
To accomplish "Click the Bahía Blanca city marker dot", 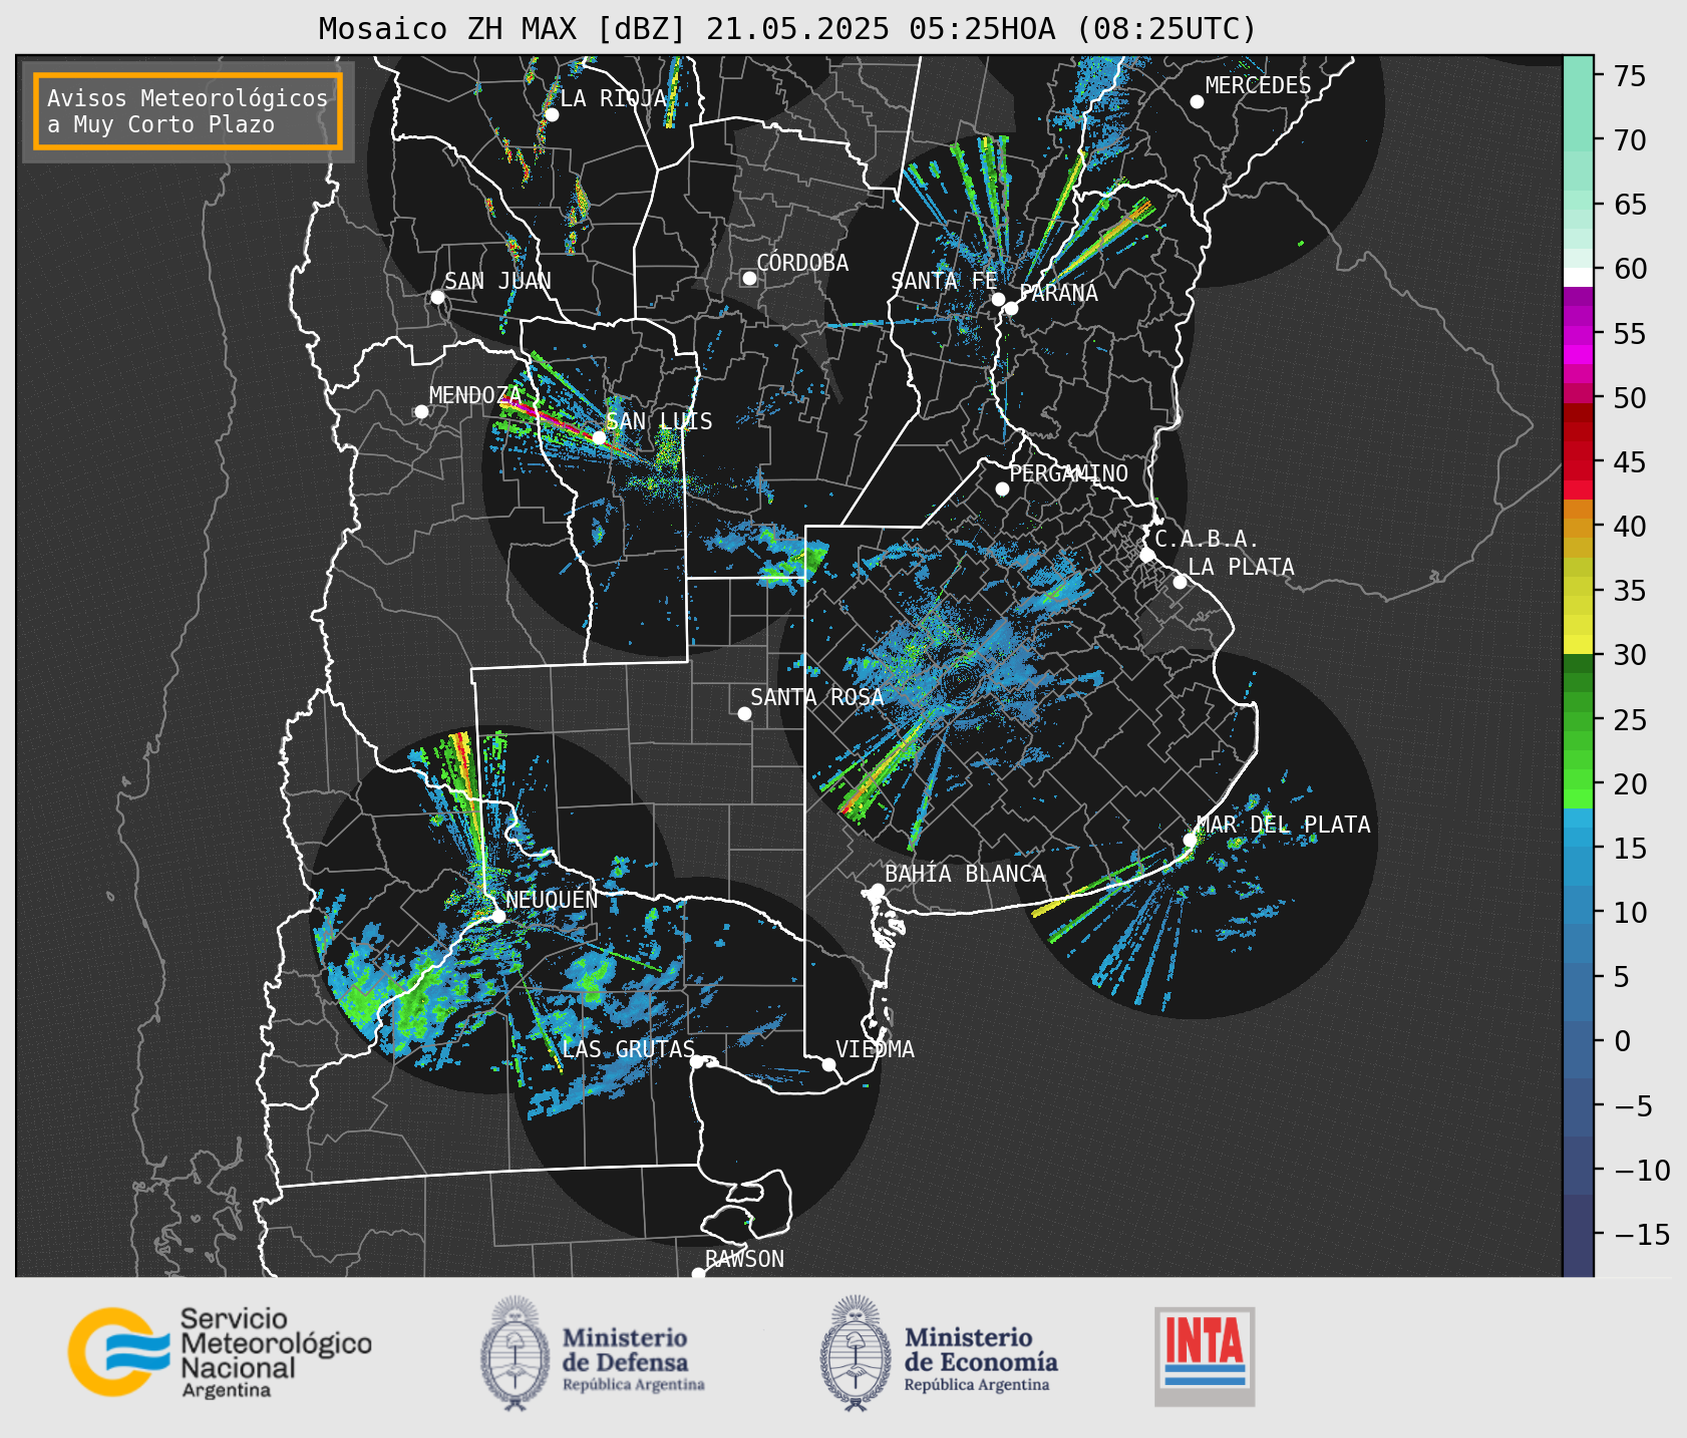I will [877, 890].
